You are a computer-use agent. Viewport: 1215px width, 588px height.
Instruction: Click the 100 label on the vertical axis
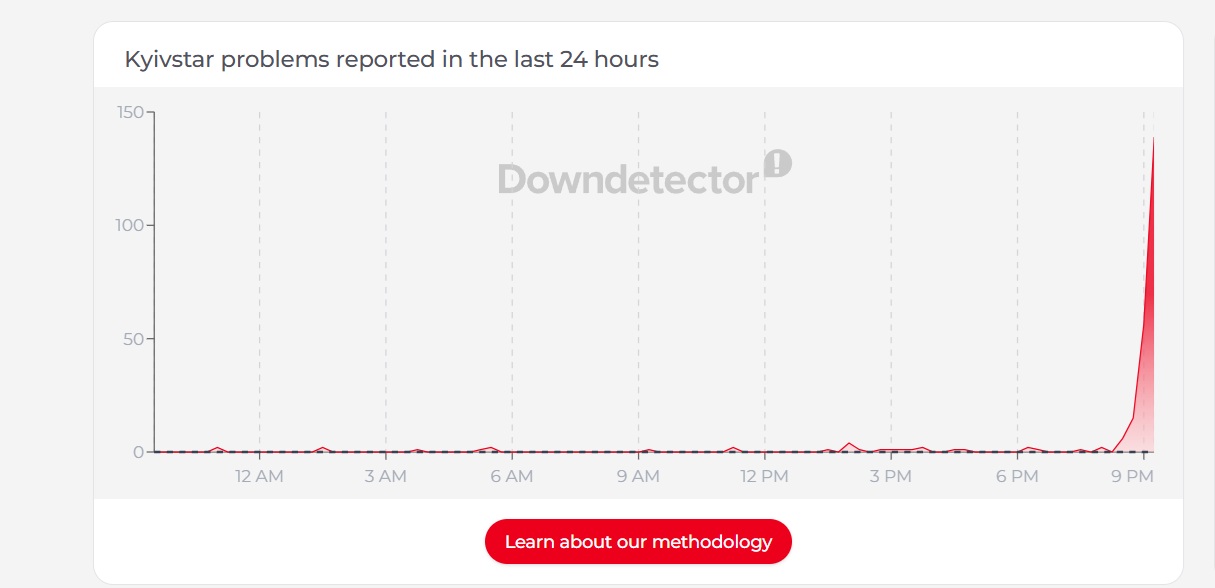coord(130,225)
